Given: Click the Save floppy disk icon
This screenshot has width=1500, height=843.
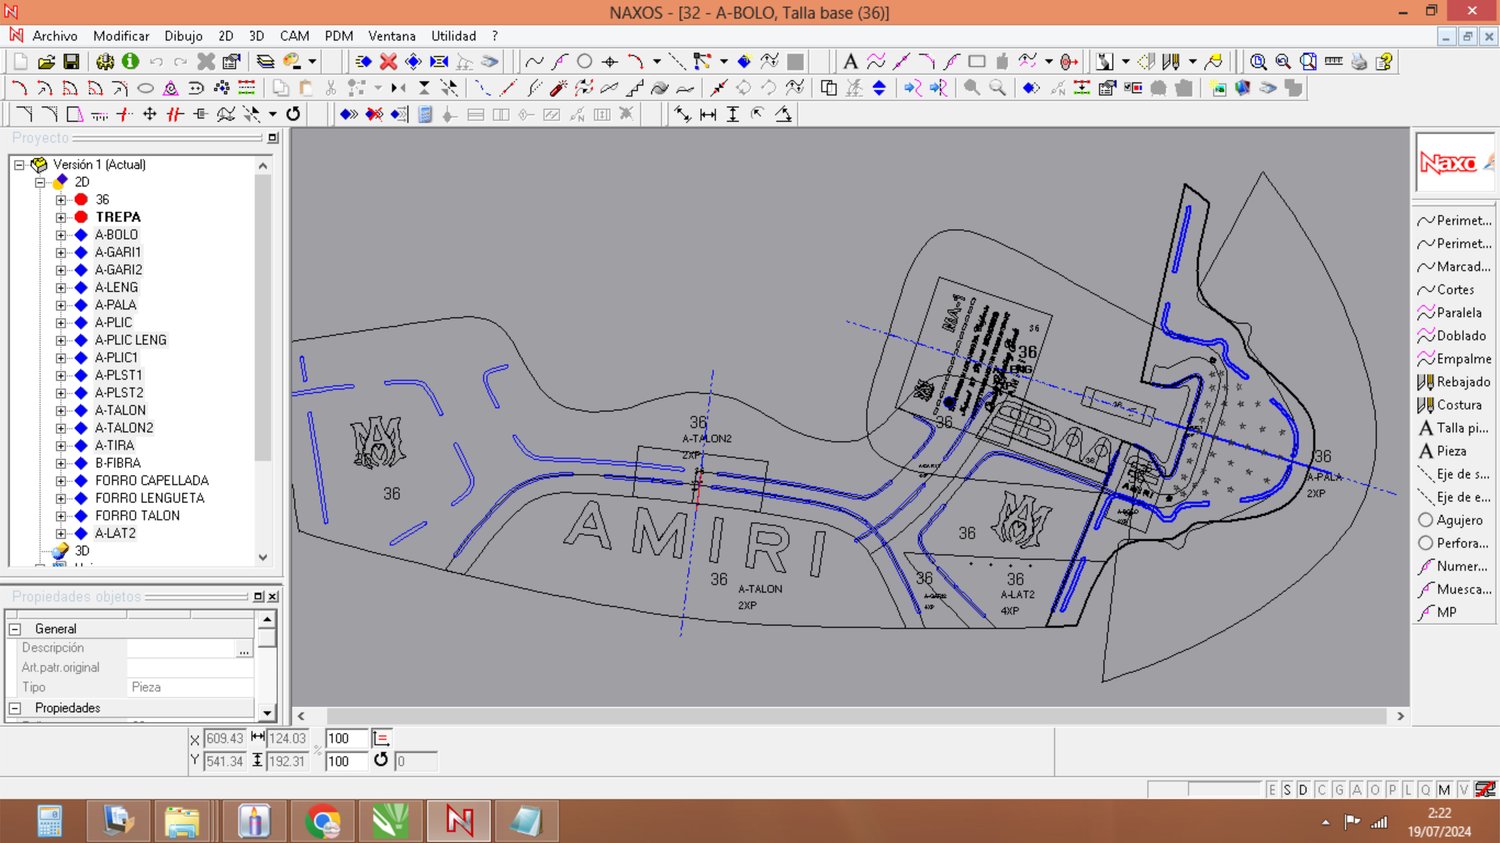Looking at the screenshot, I should 71,62.
